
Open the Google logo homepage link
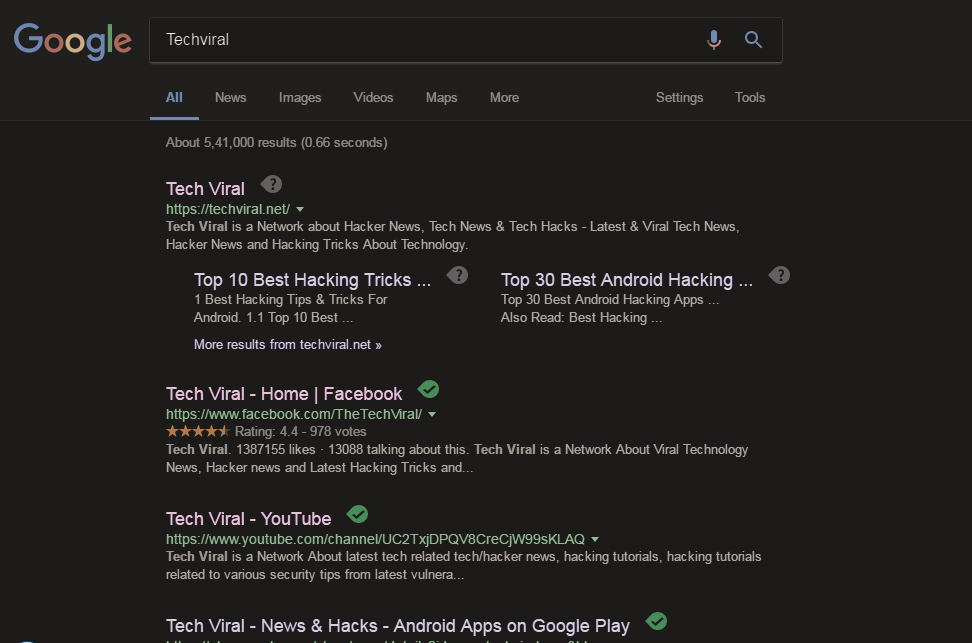(73, 41)
